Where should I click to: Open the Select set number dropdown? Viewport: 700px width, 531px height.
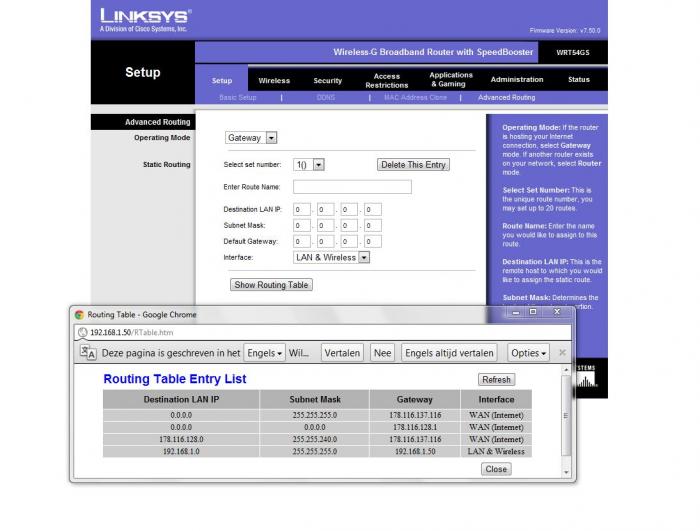pyautogui.click(x=308, y=165)
